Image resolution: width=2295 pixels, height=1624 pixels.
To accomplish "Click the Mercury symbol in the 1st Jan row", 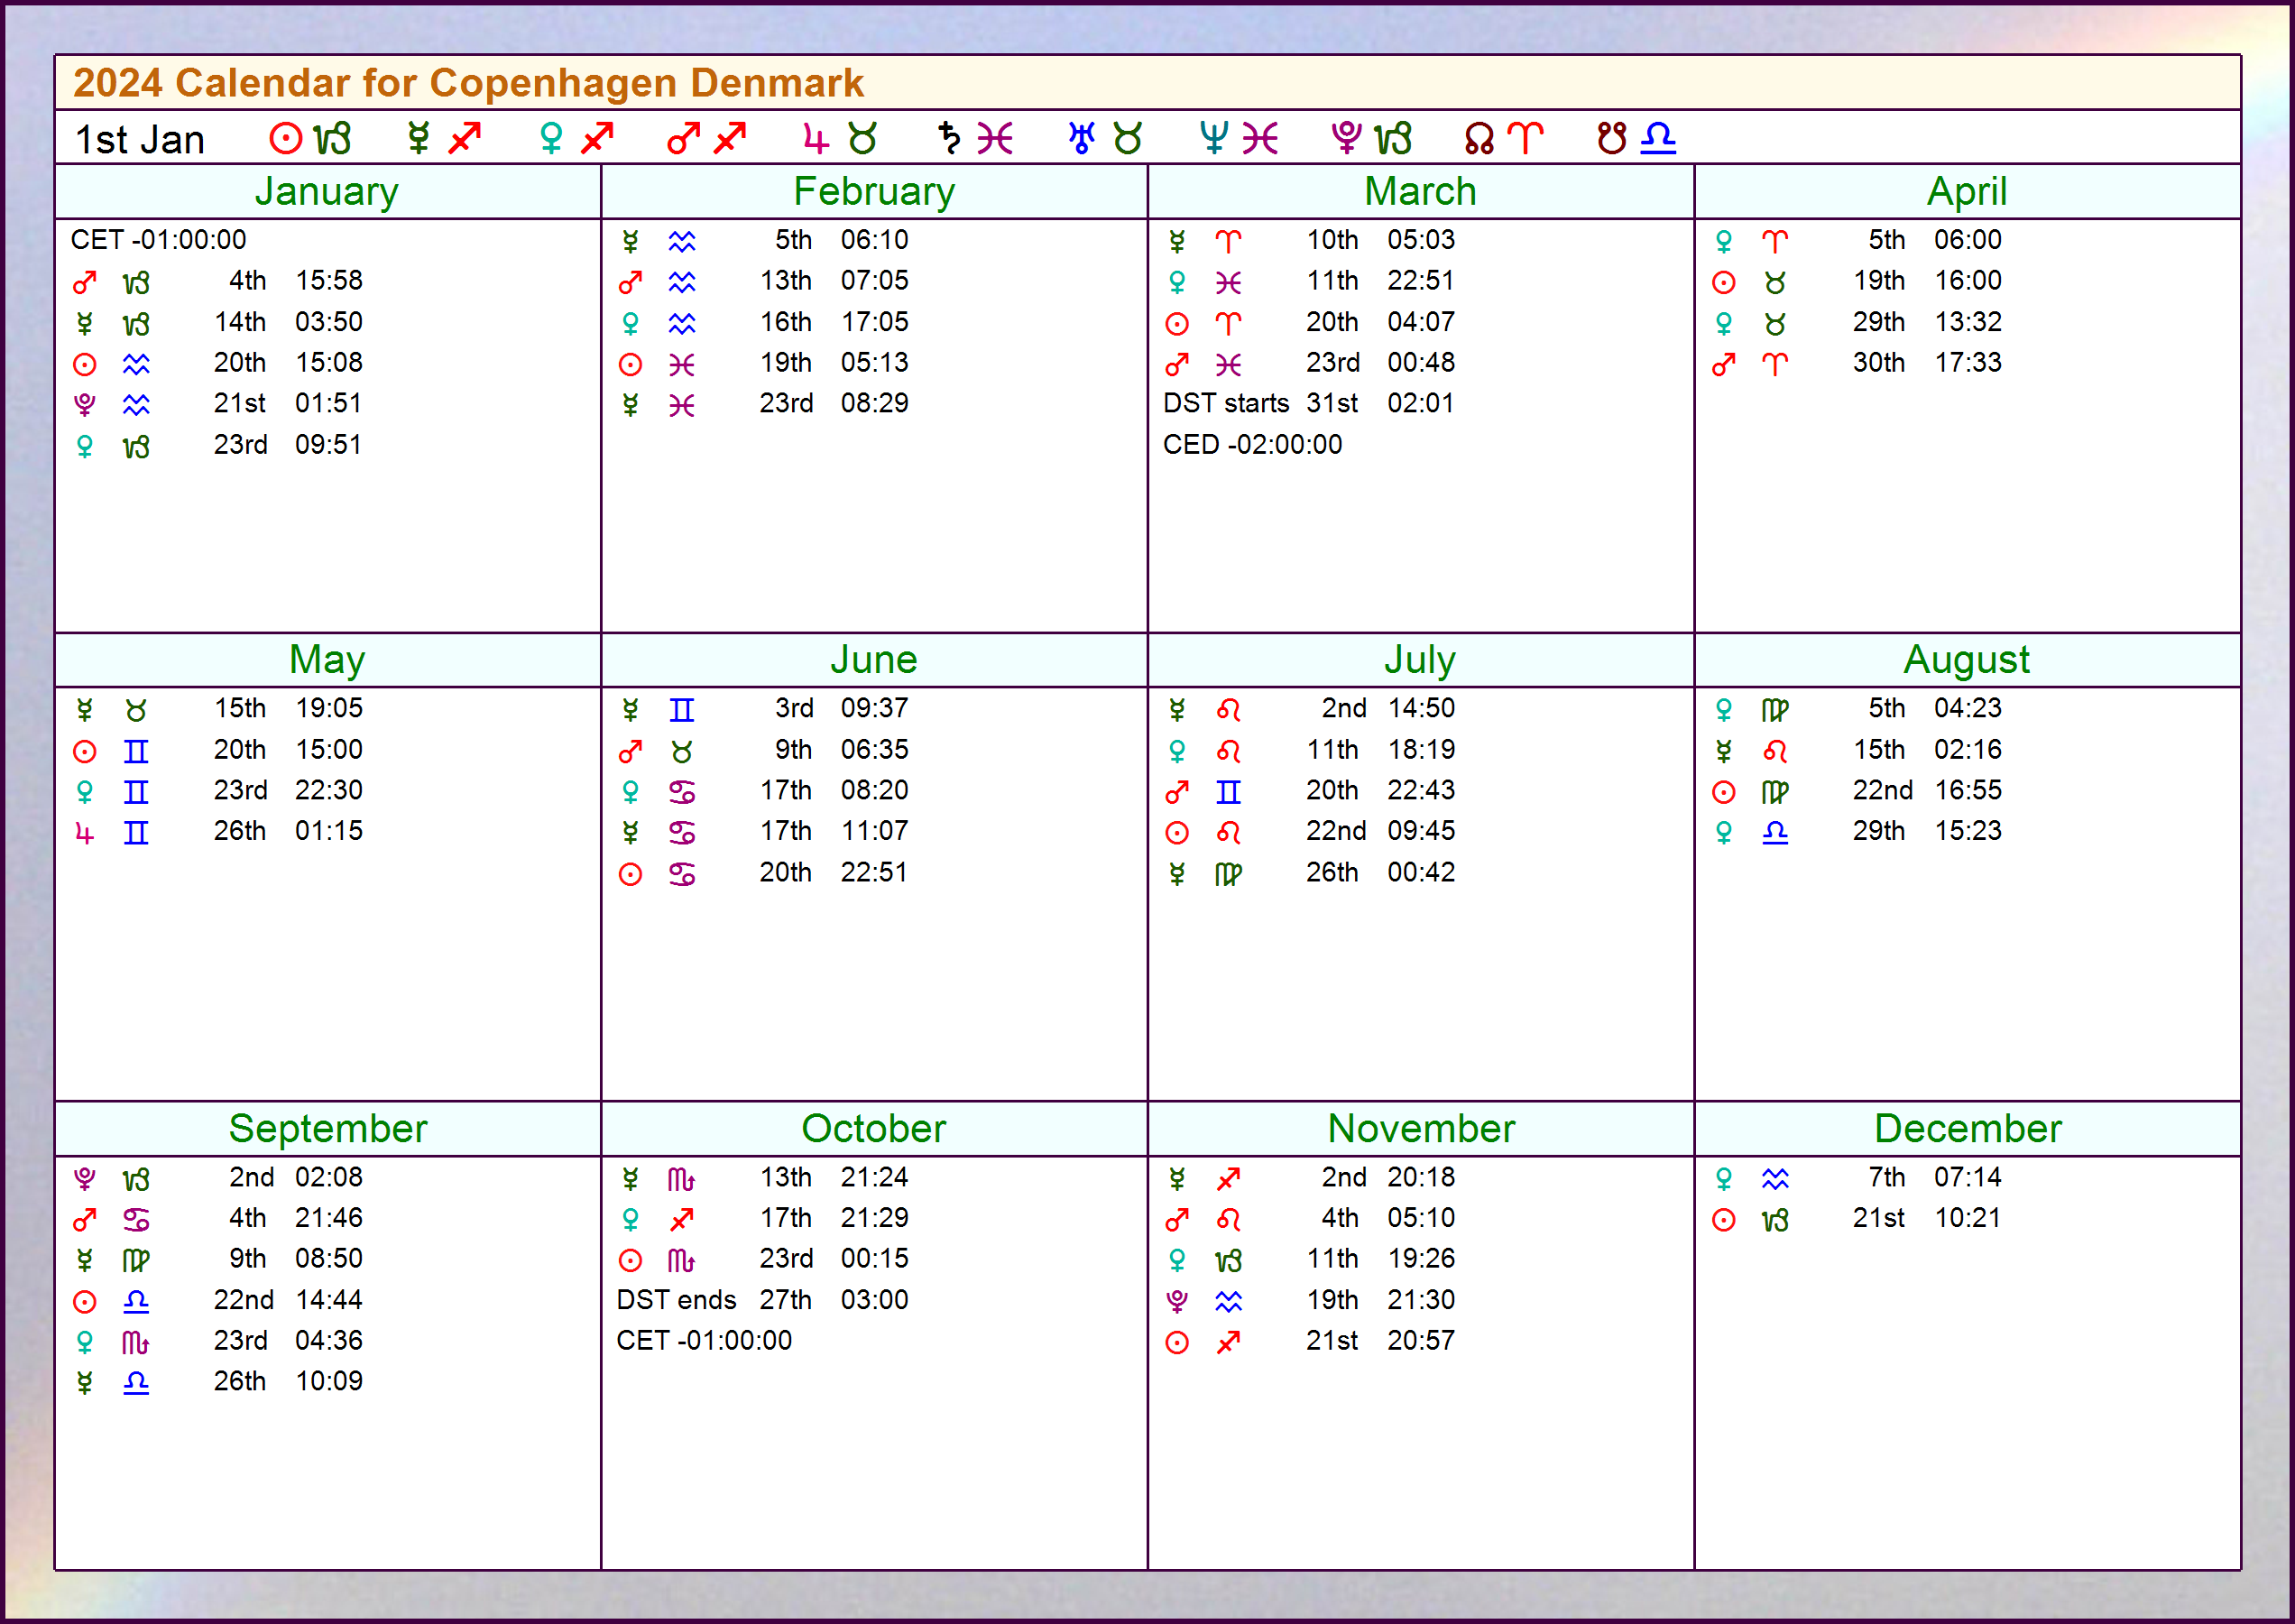I will click(x=418, y=138).
